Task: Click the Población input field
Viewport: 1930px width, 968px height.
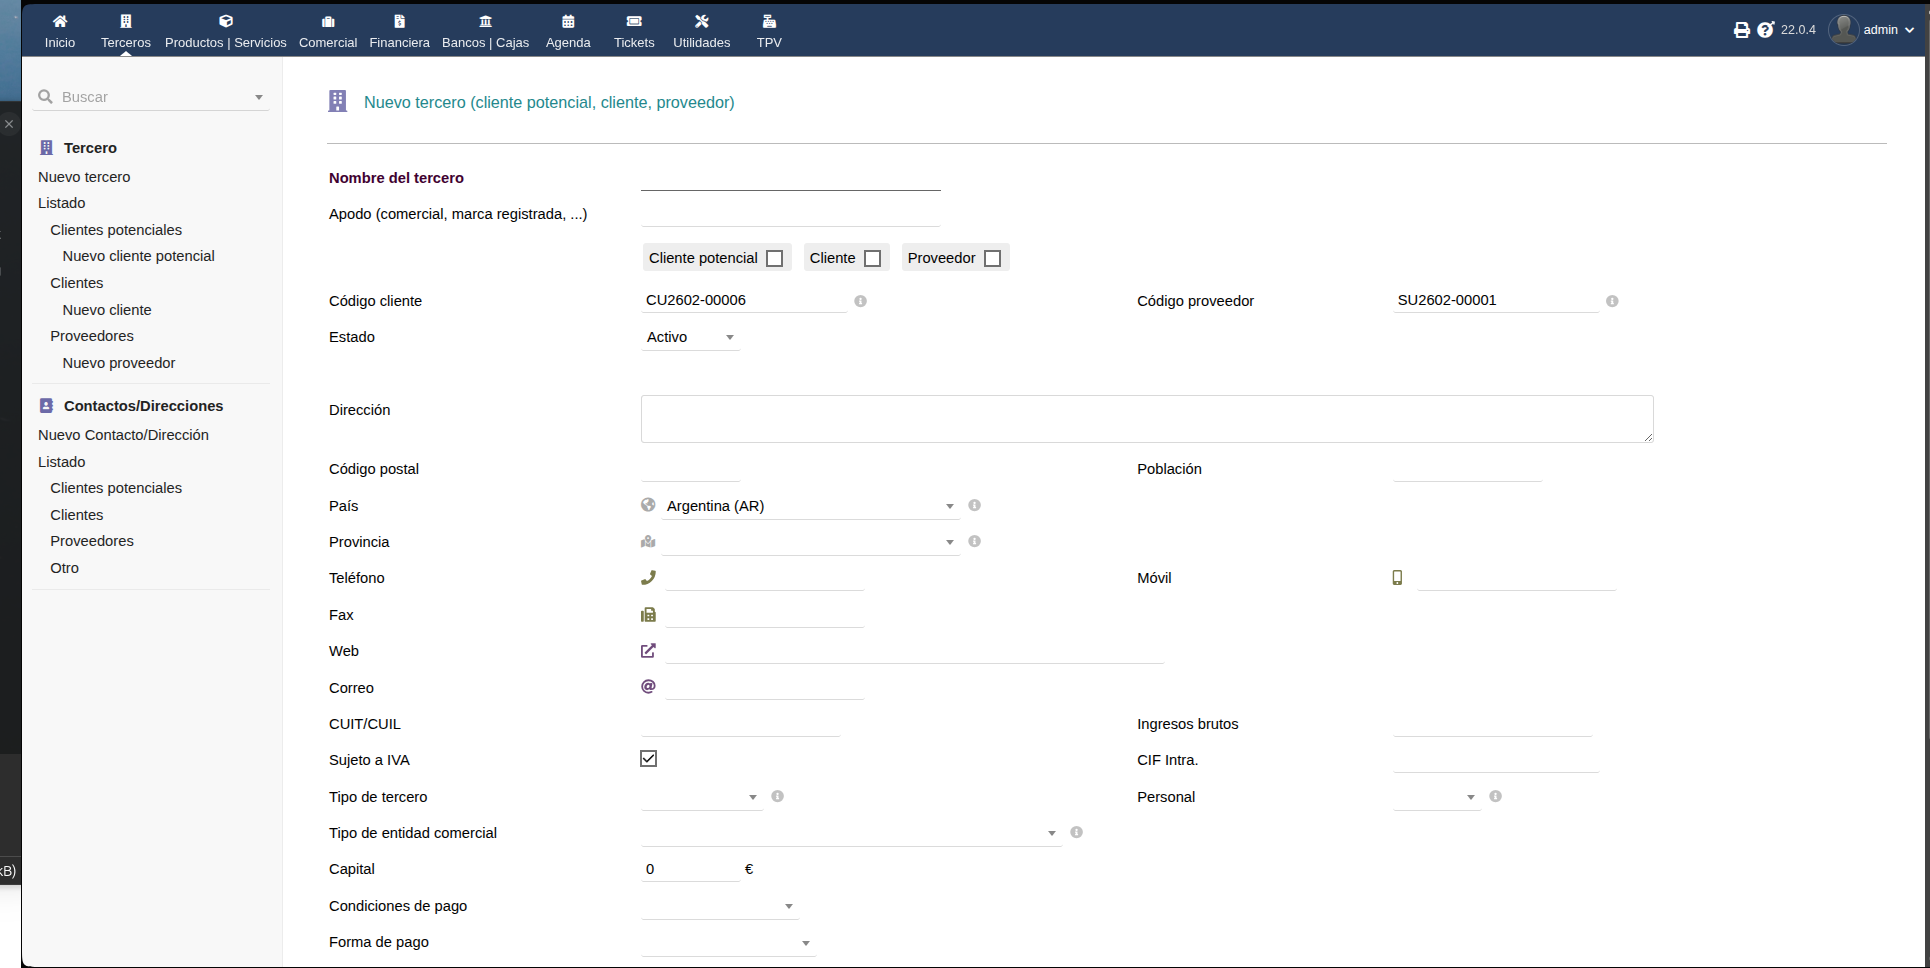Action: pyautogui.click(x=1467, y=469)
